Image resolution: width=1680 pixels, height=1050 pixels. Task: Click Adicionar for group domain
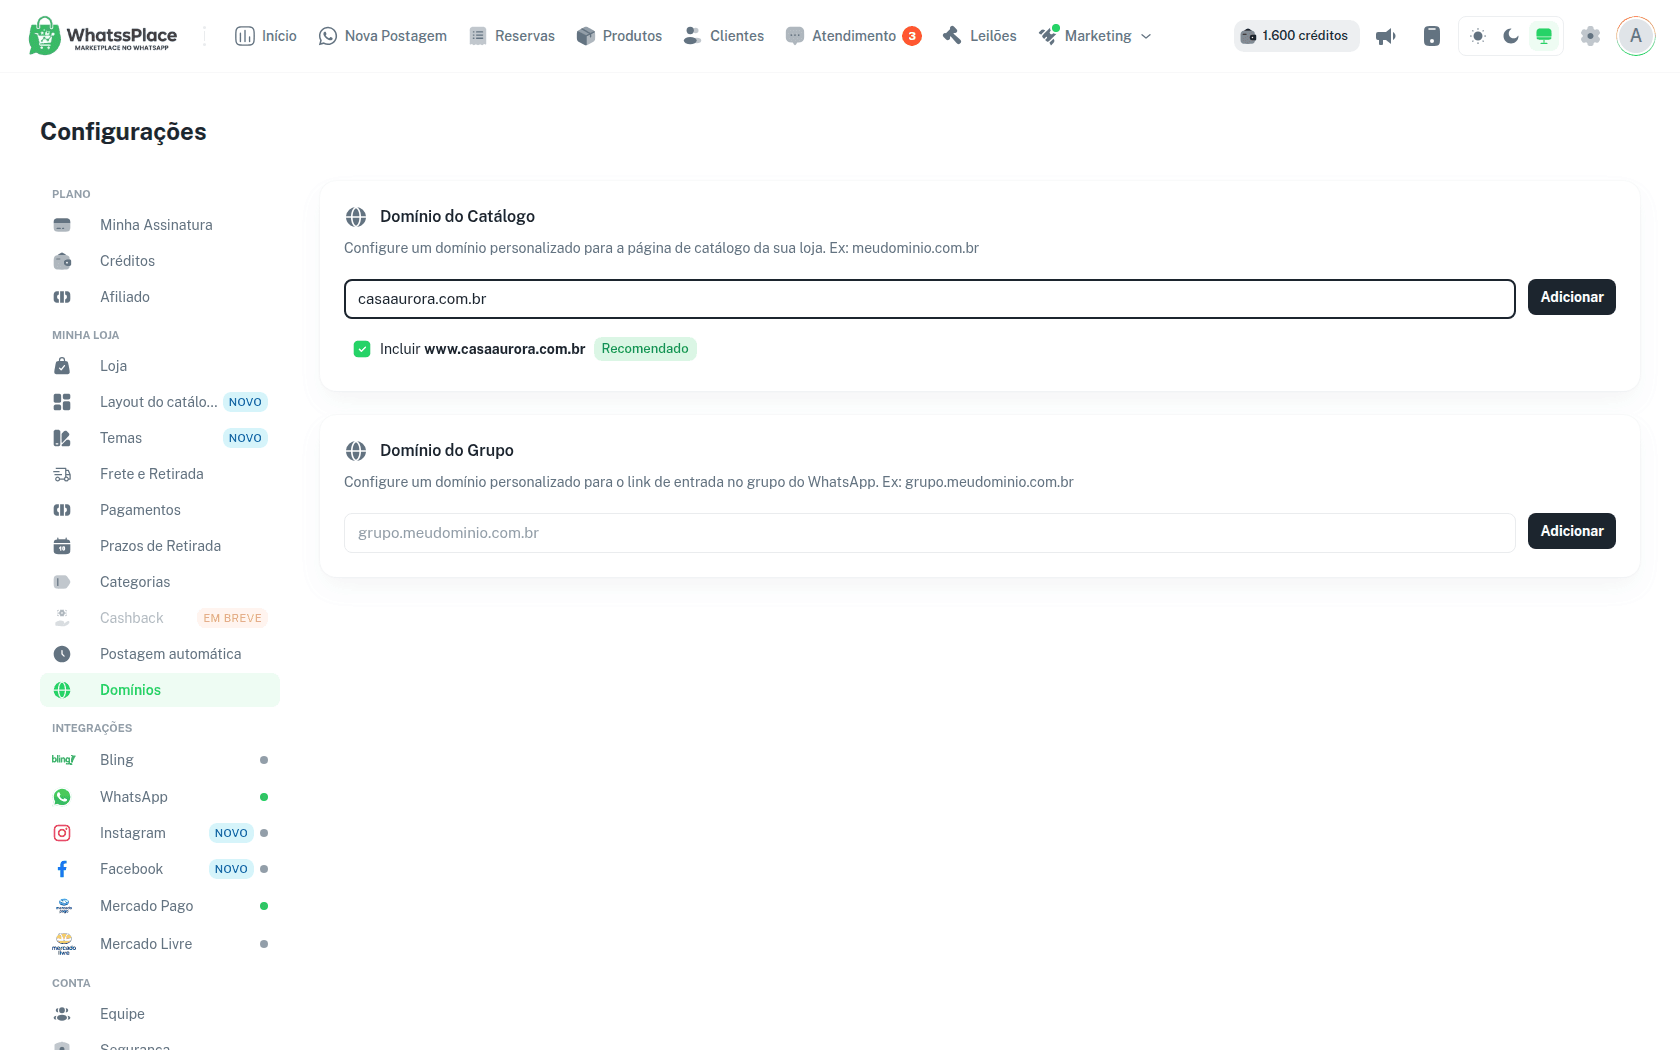click(1571, 531)
